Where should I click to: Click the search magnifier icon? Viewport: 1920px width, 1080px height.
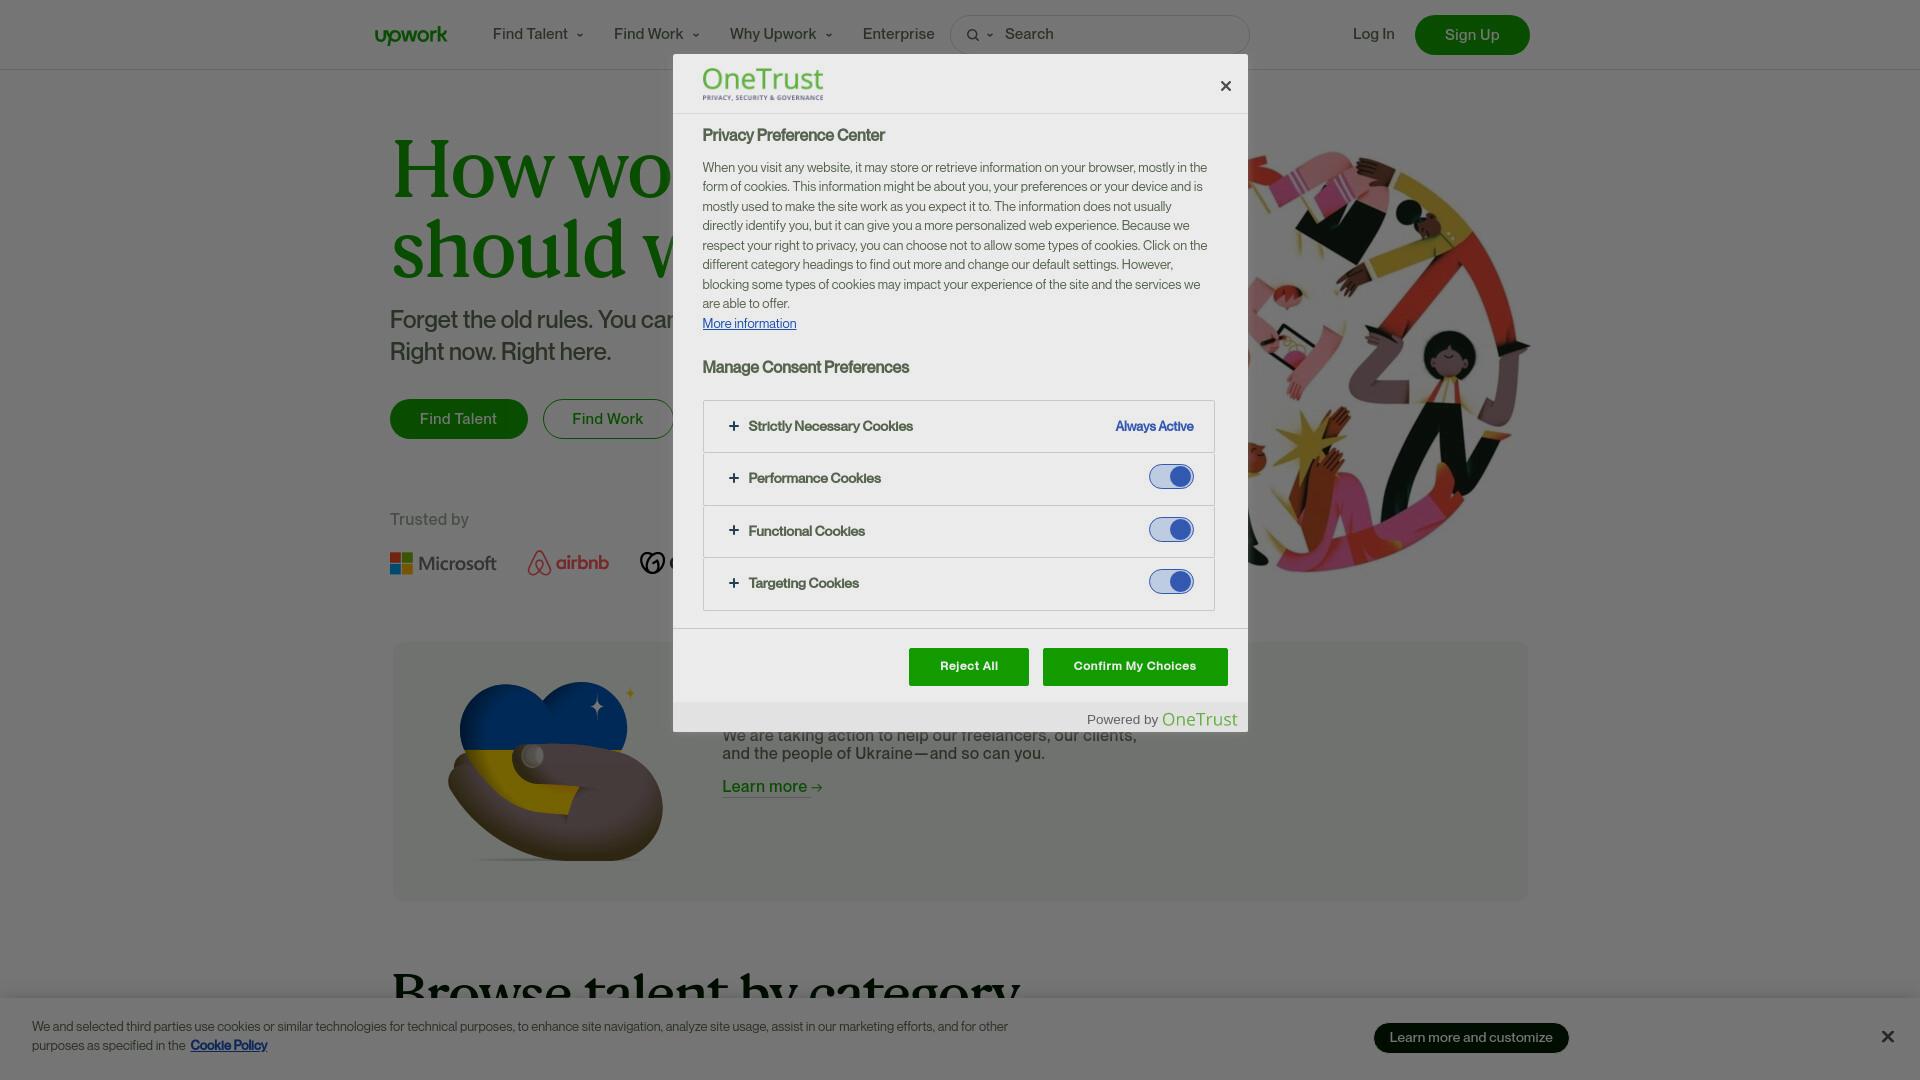pos(972,35)
